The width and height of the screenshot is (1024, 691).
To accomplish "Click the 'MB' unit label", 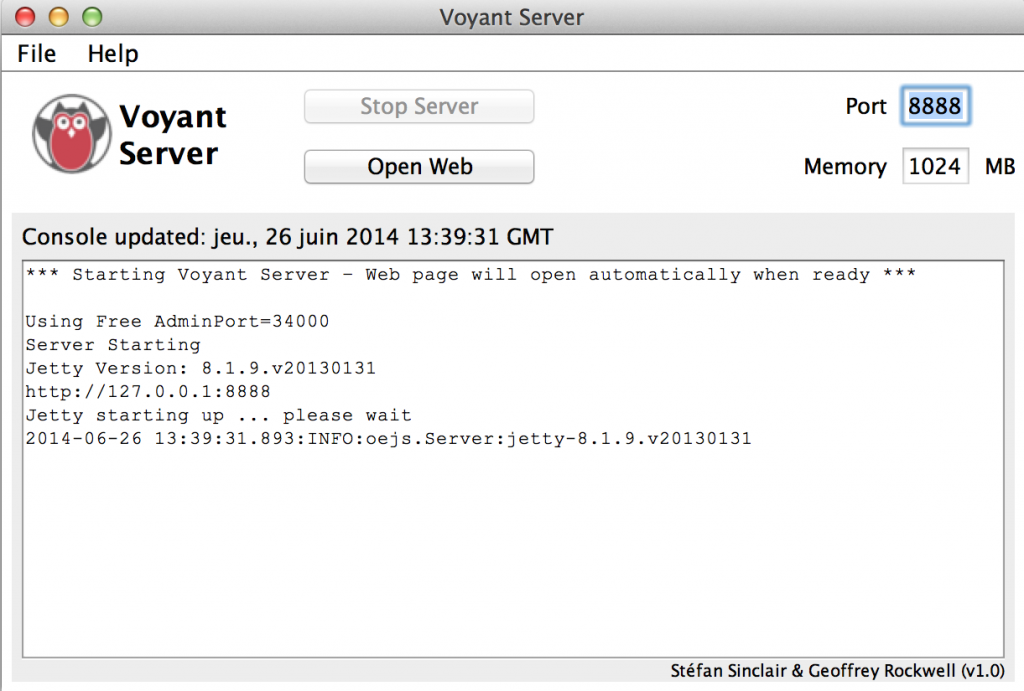I will pos(1000,167).
